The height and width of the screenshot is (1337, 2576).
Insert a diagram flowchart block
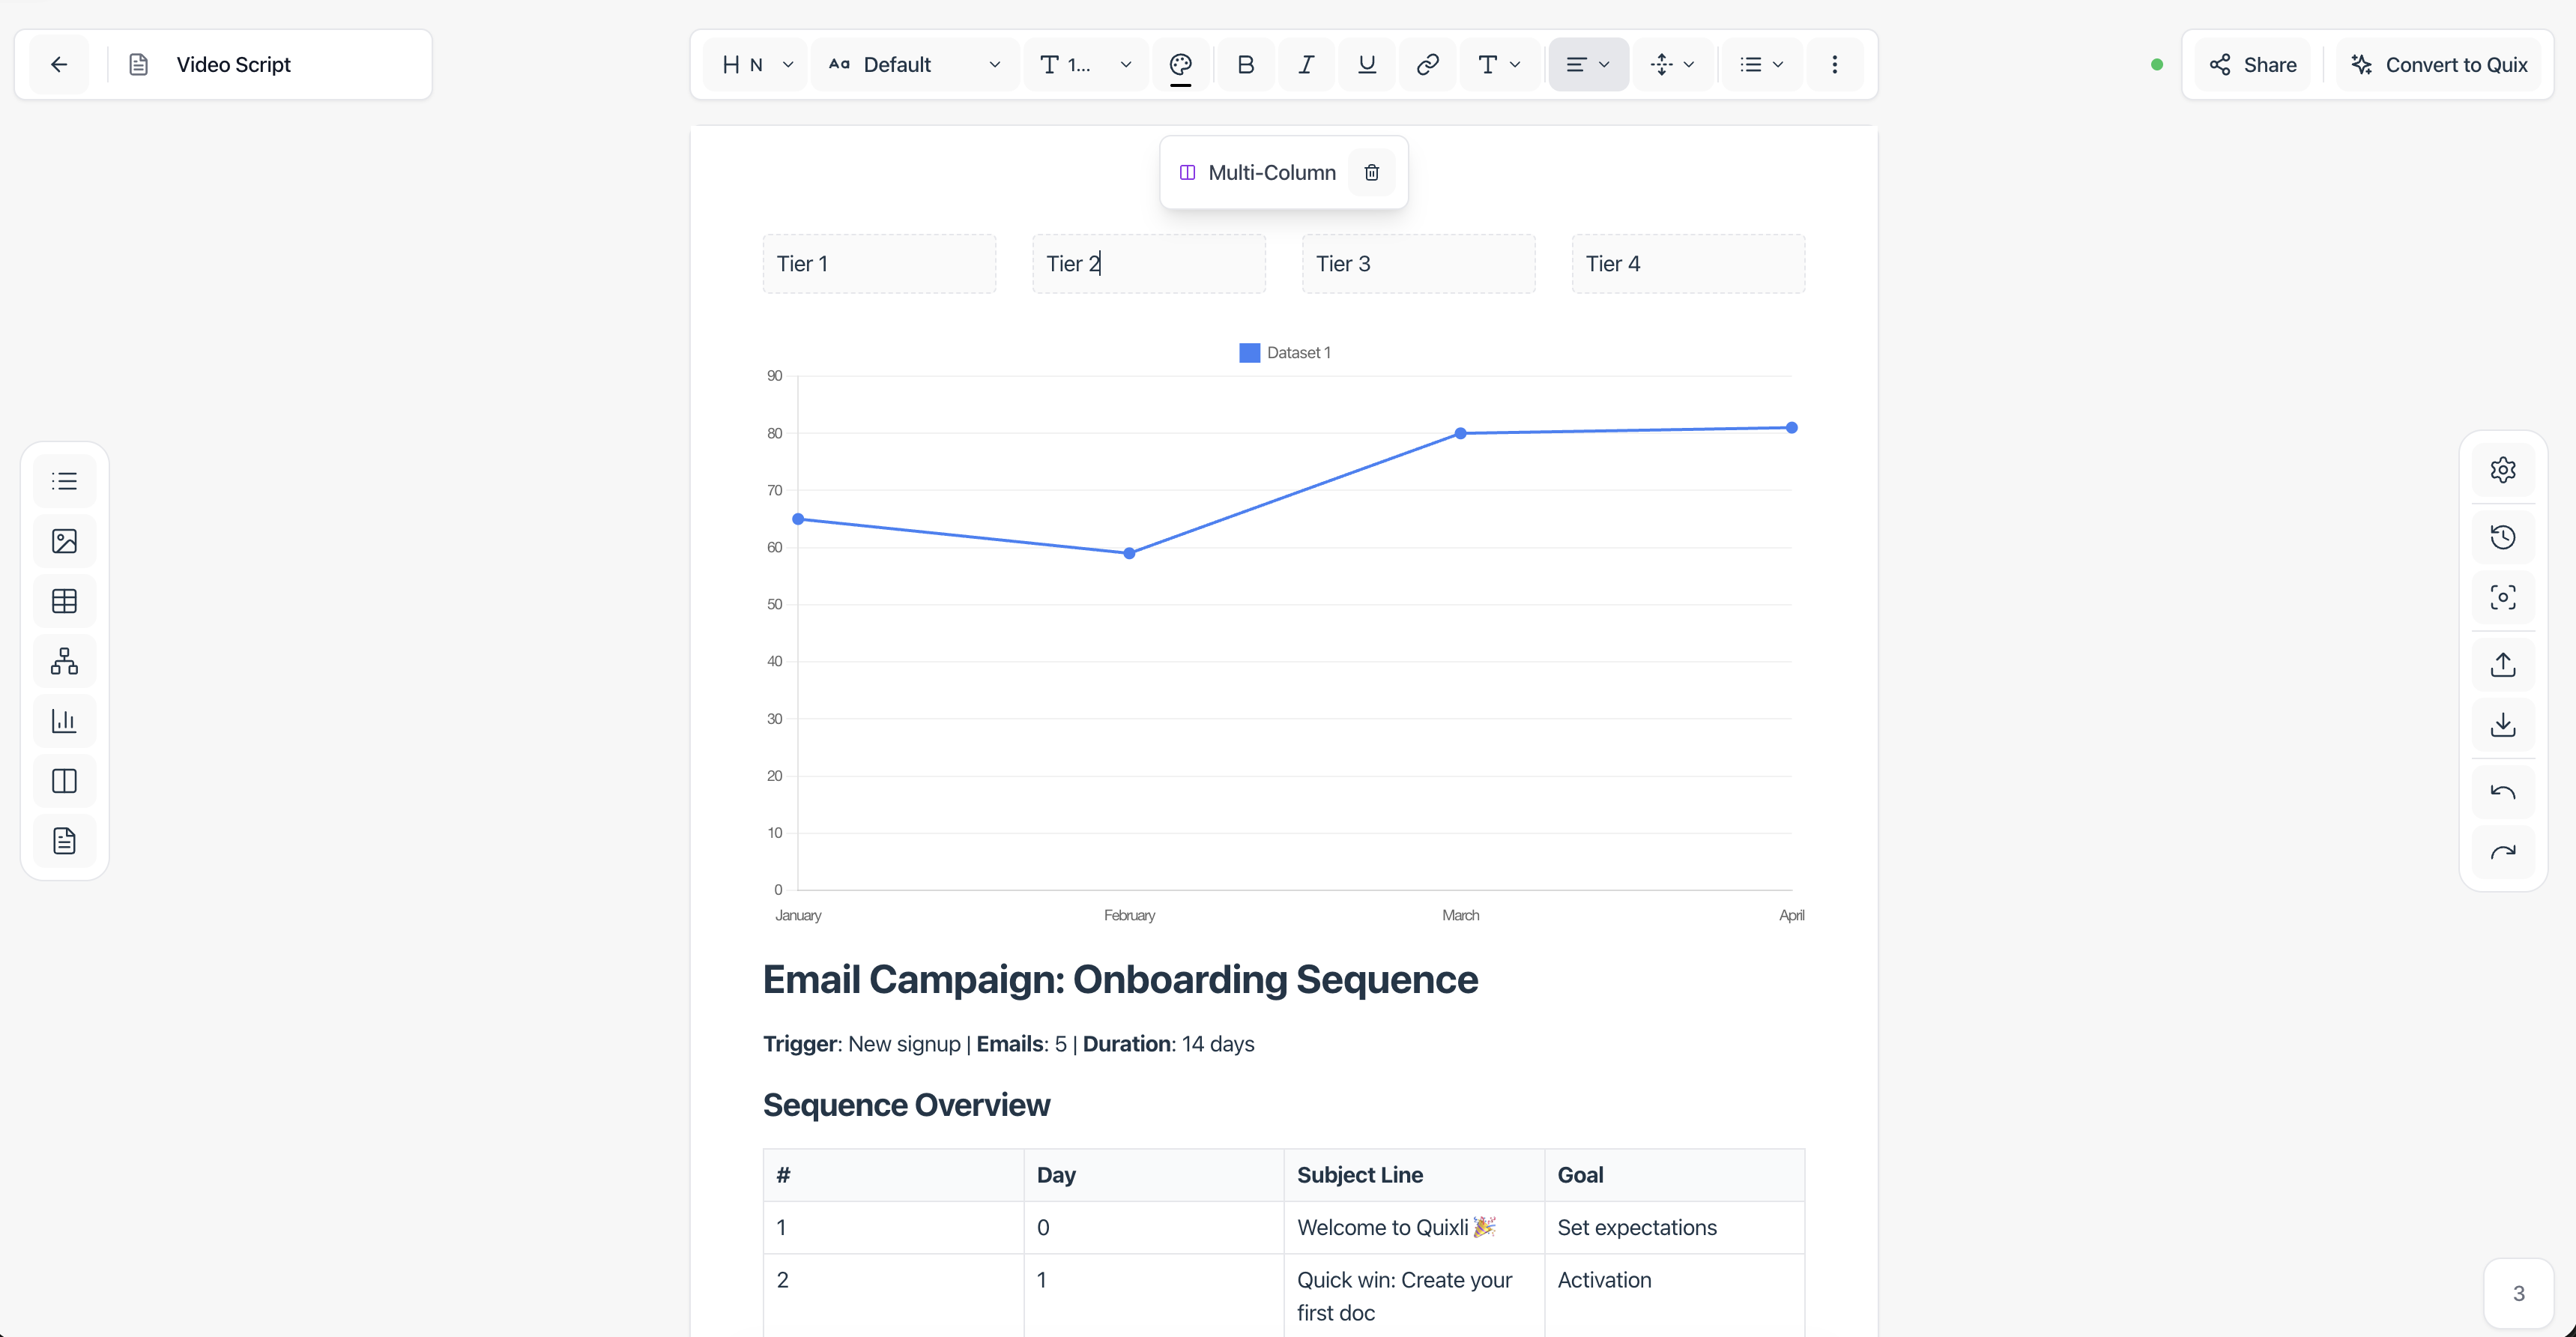64,661
